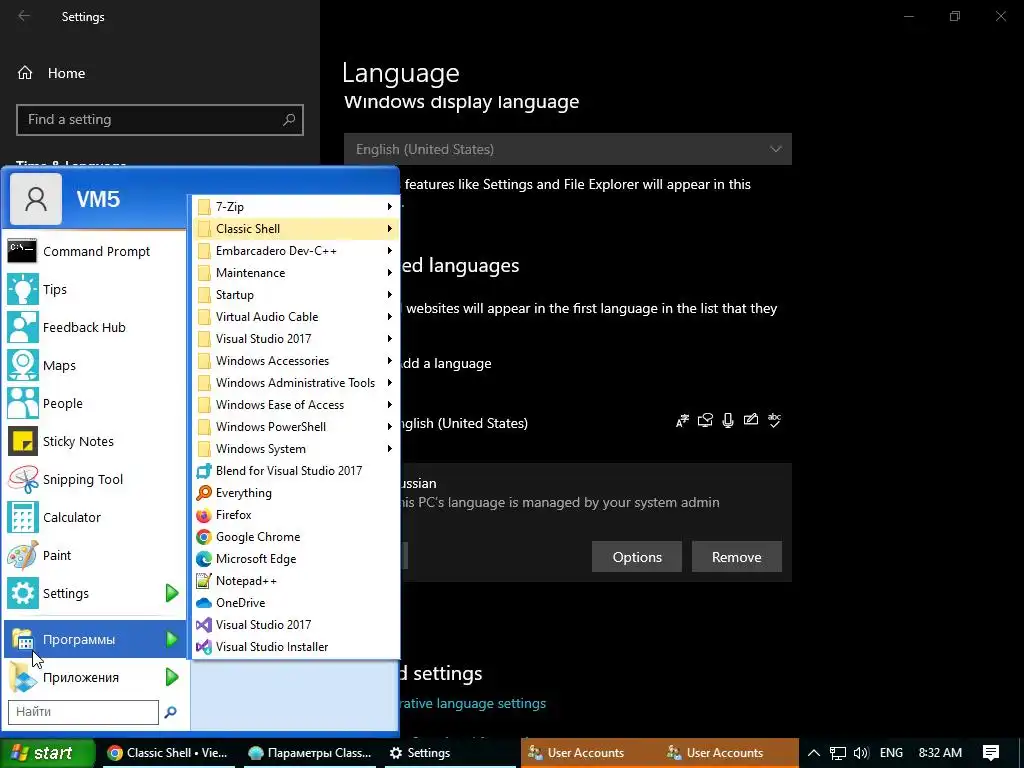Viewport: 1024px width, 768px height.
Task: Click Add a language
Action: point(446,363)
